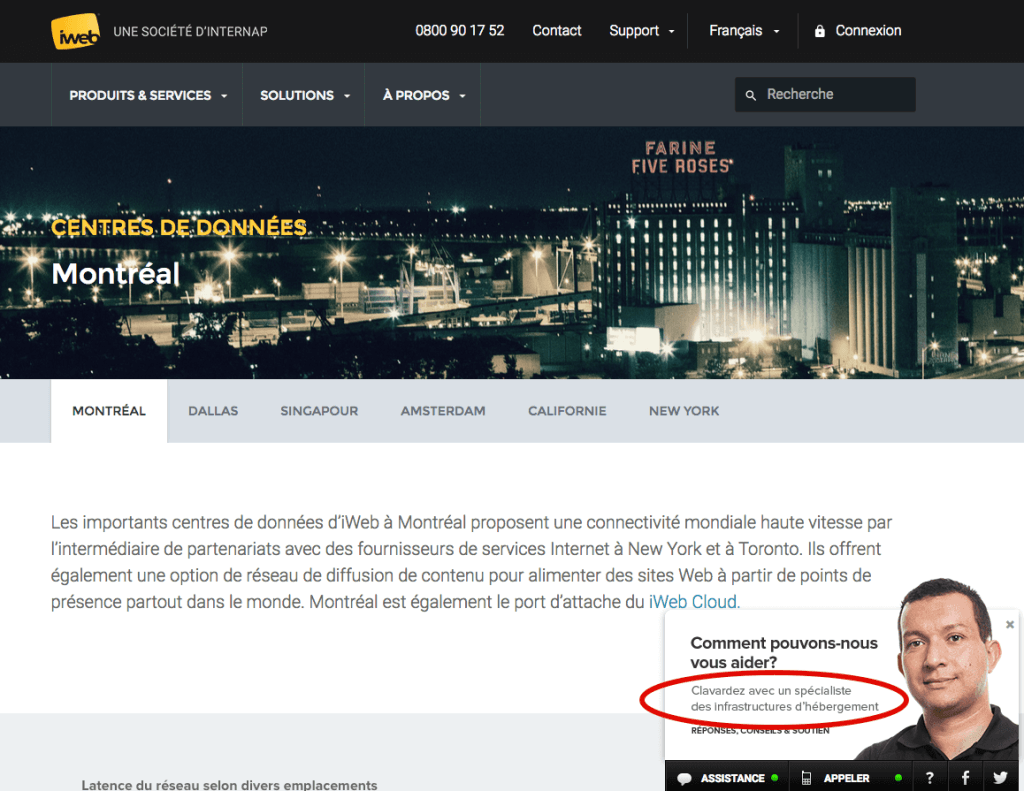Click the phone icon beside Appeler
1024x791 pixels.
(807, 778)
